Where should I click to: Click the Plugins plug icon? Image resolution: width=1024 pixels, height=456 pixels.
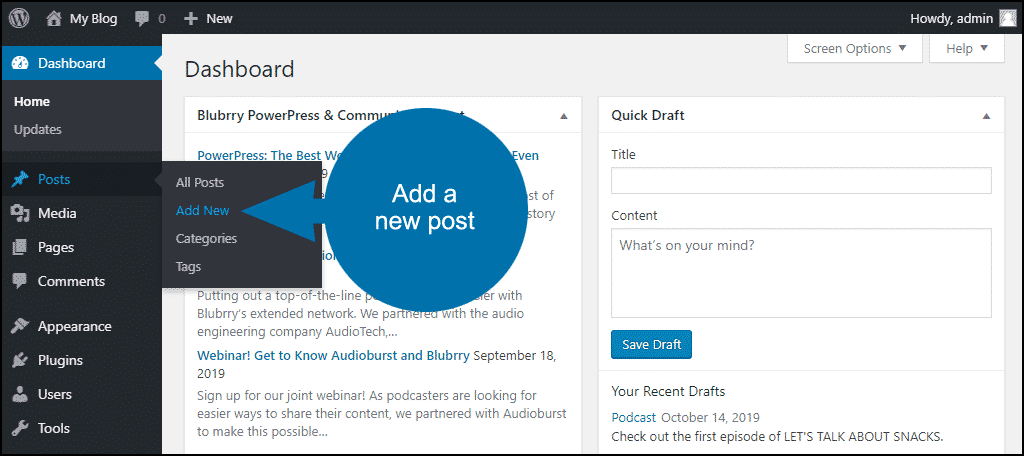[x=20, y=360]
